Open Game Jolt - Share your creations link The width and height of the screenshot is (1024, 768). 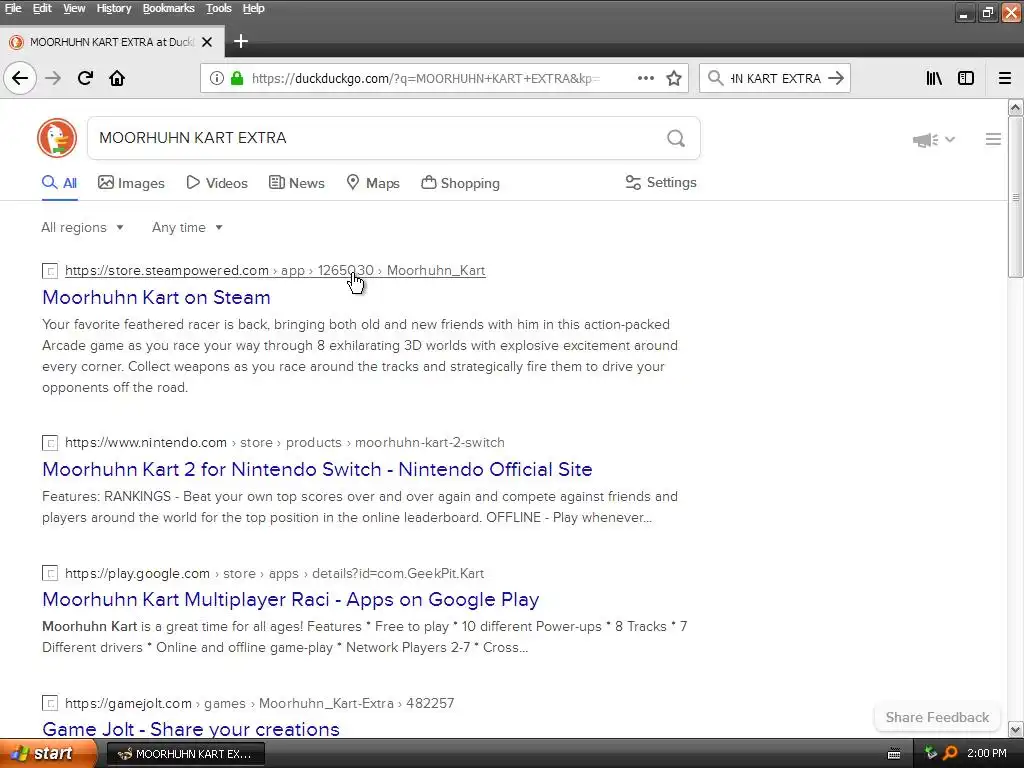point(191,729)
